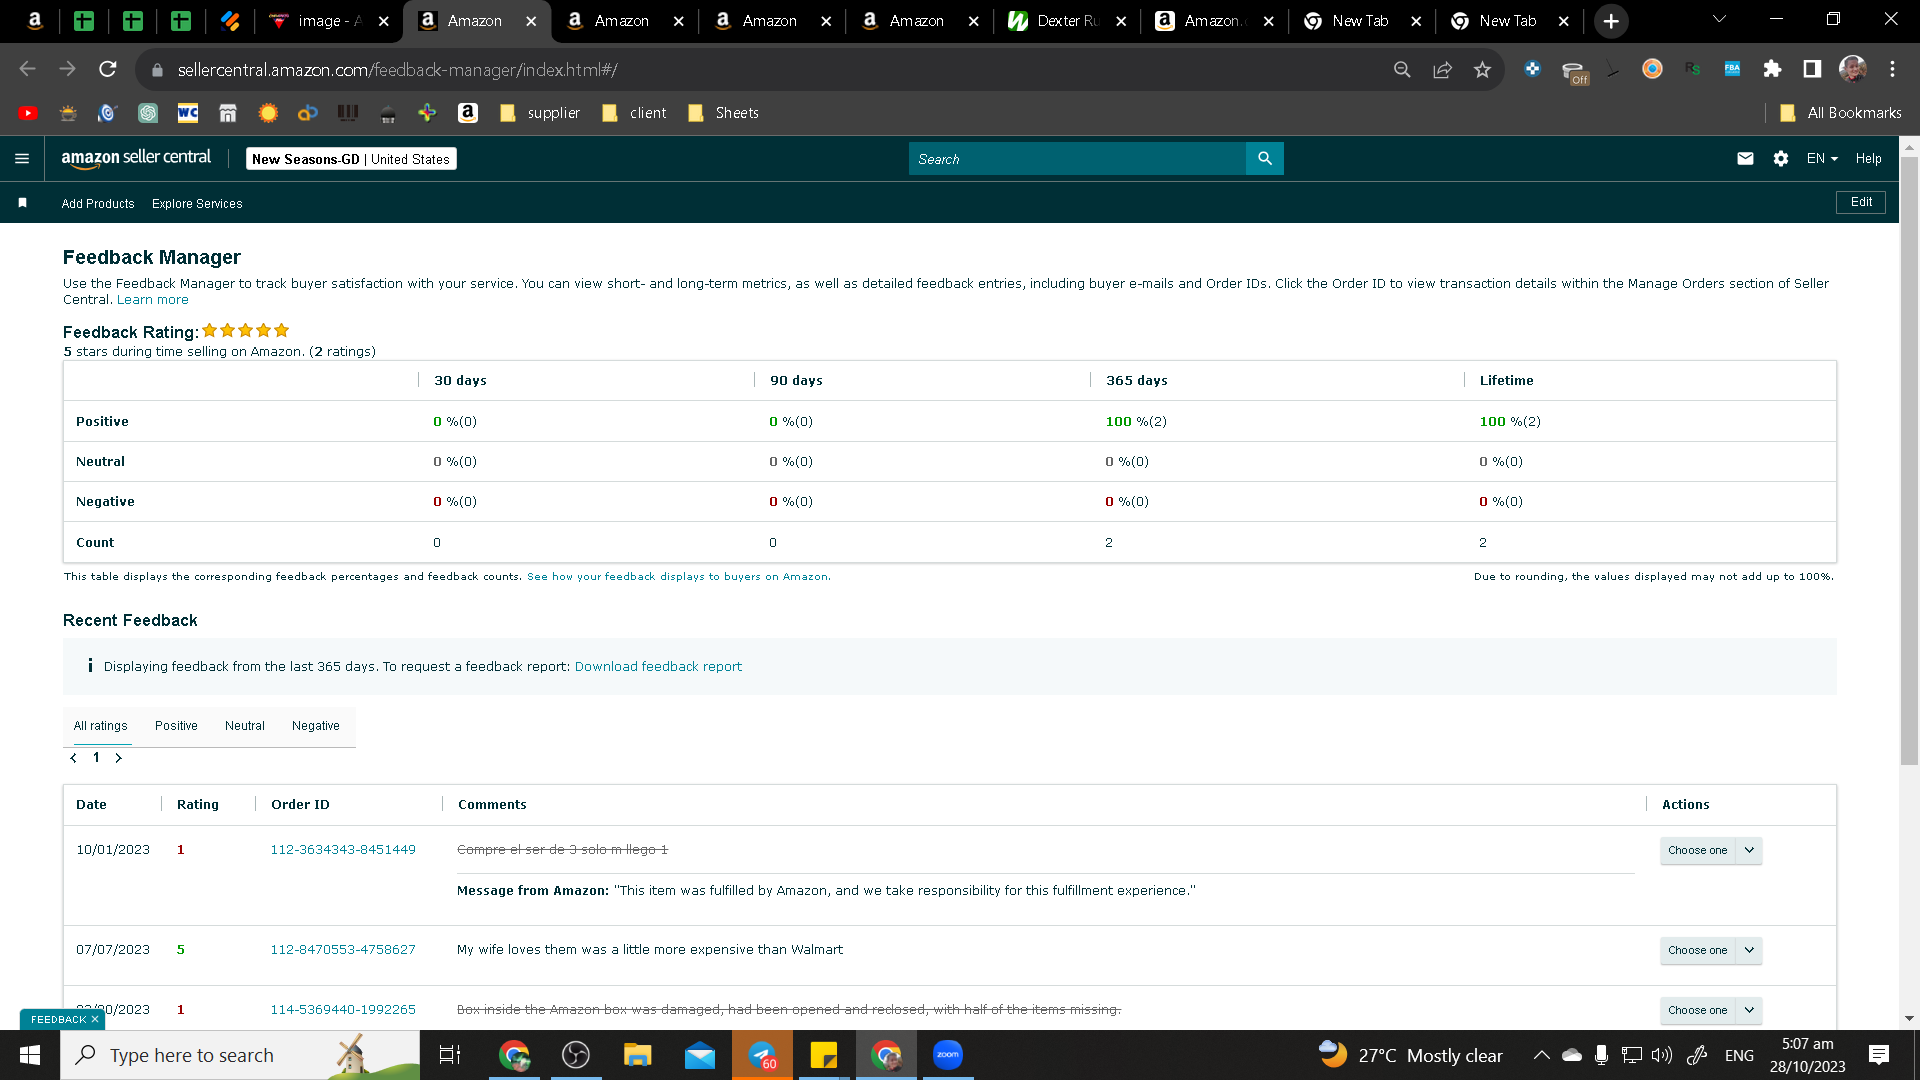1920x1080 pixels.
Task: Open Sticky Notes from the taskbar
Action: point(824,1055)
